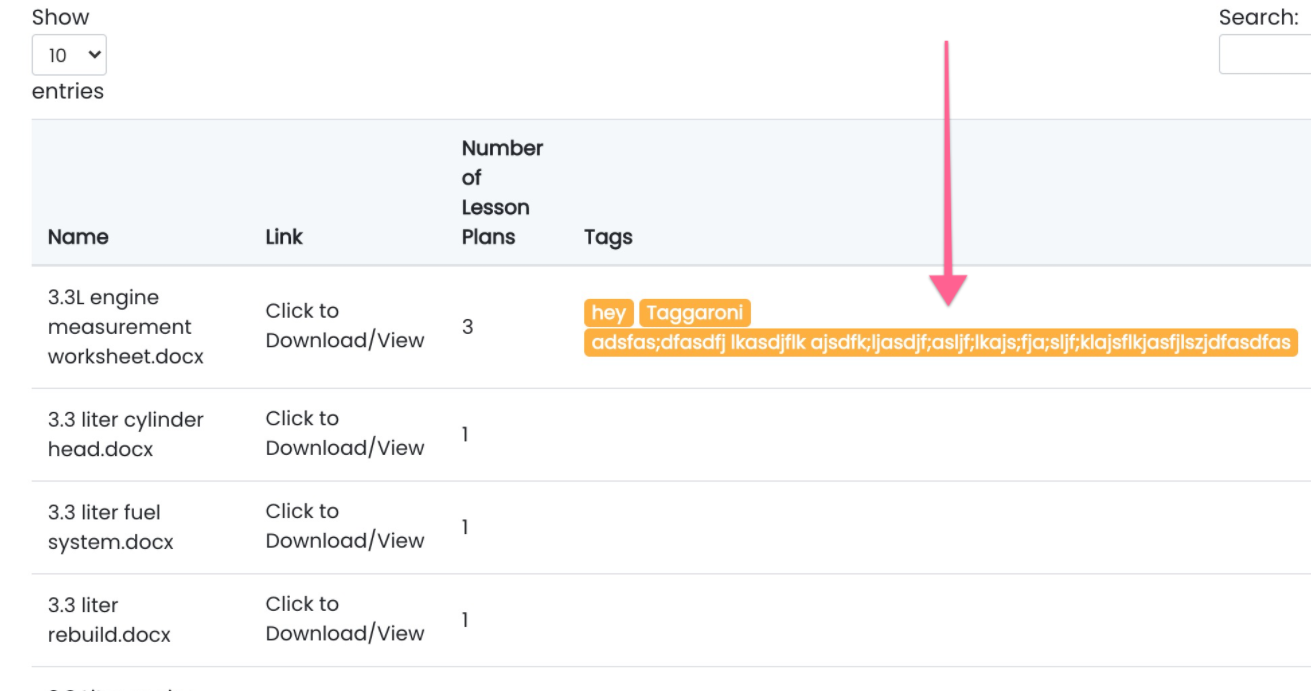
Task: Click lesson plan count for cylinder head row
Action: 465,434
